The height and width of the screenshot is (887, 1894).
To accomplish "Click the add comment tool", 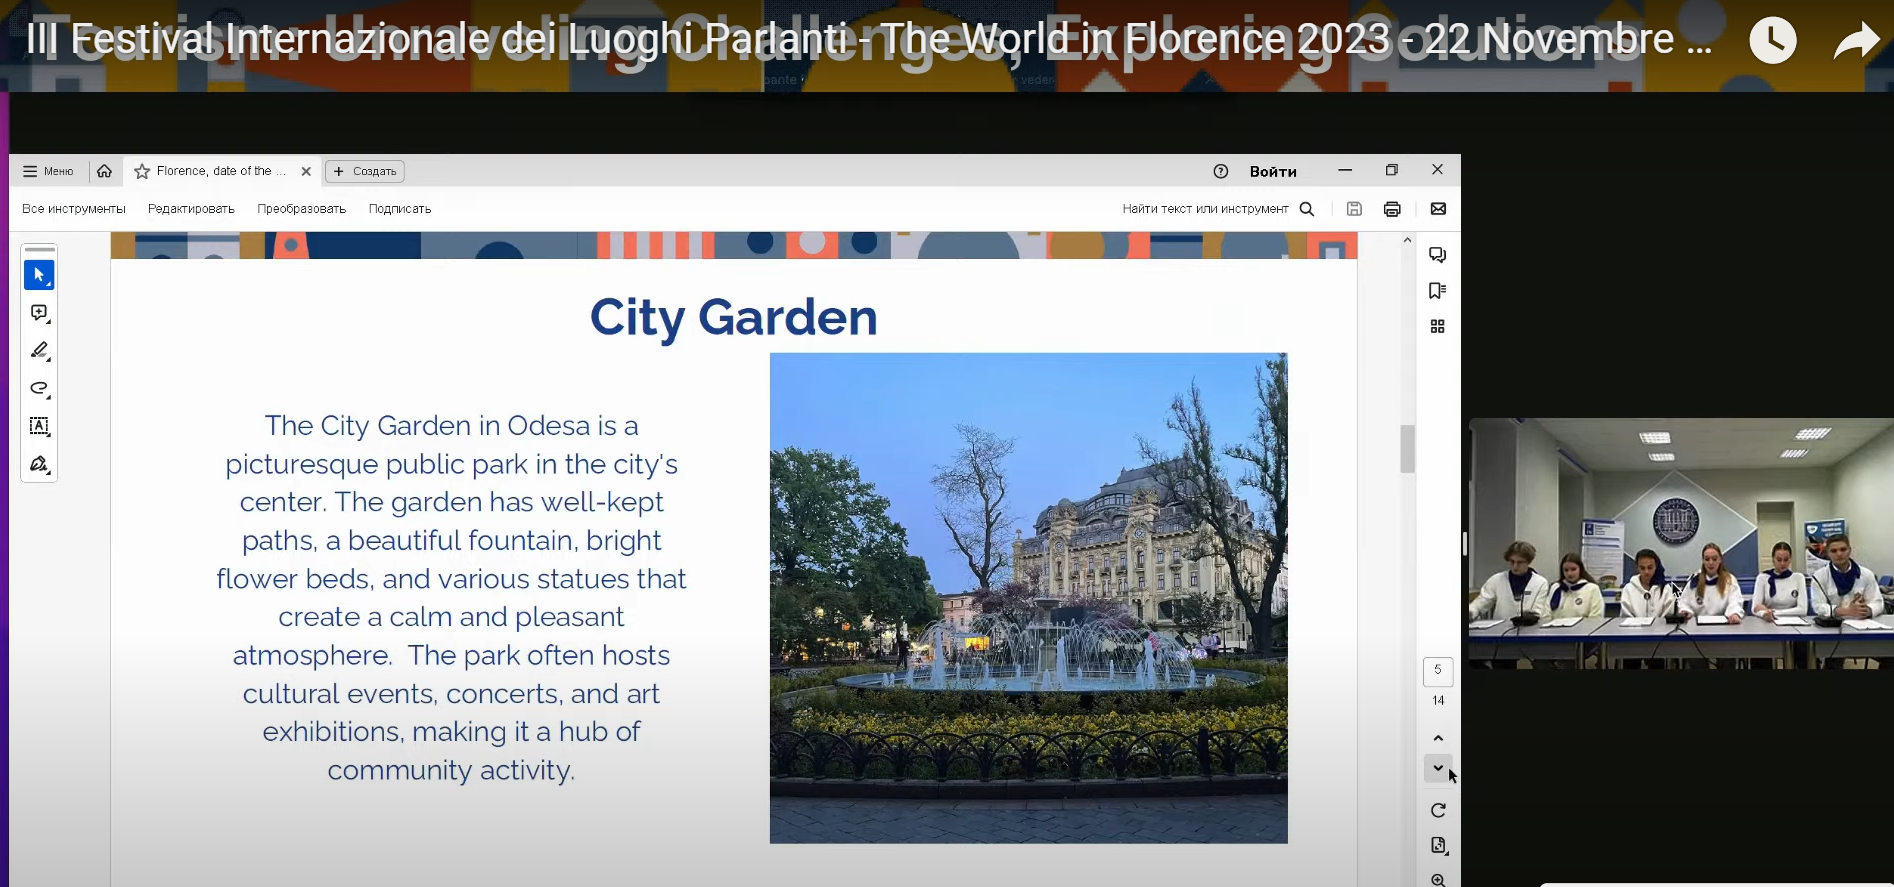I will [x=39, y=313].
